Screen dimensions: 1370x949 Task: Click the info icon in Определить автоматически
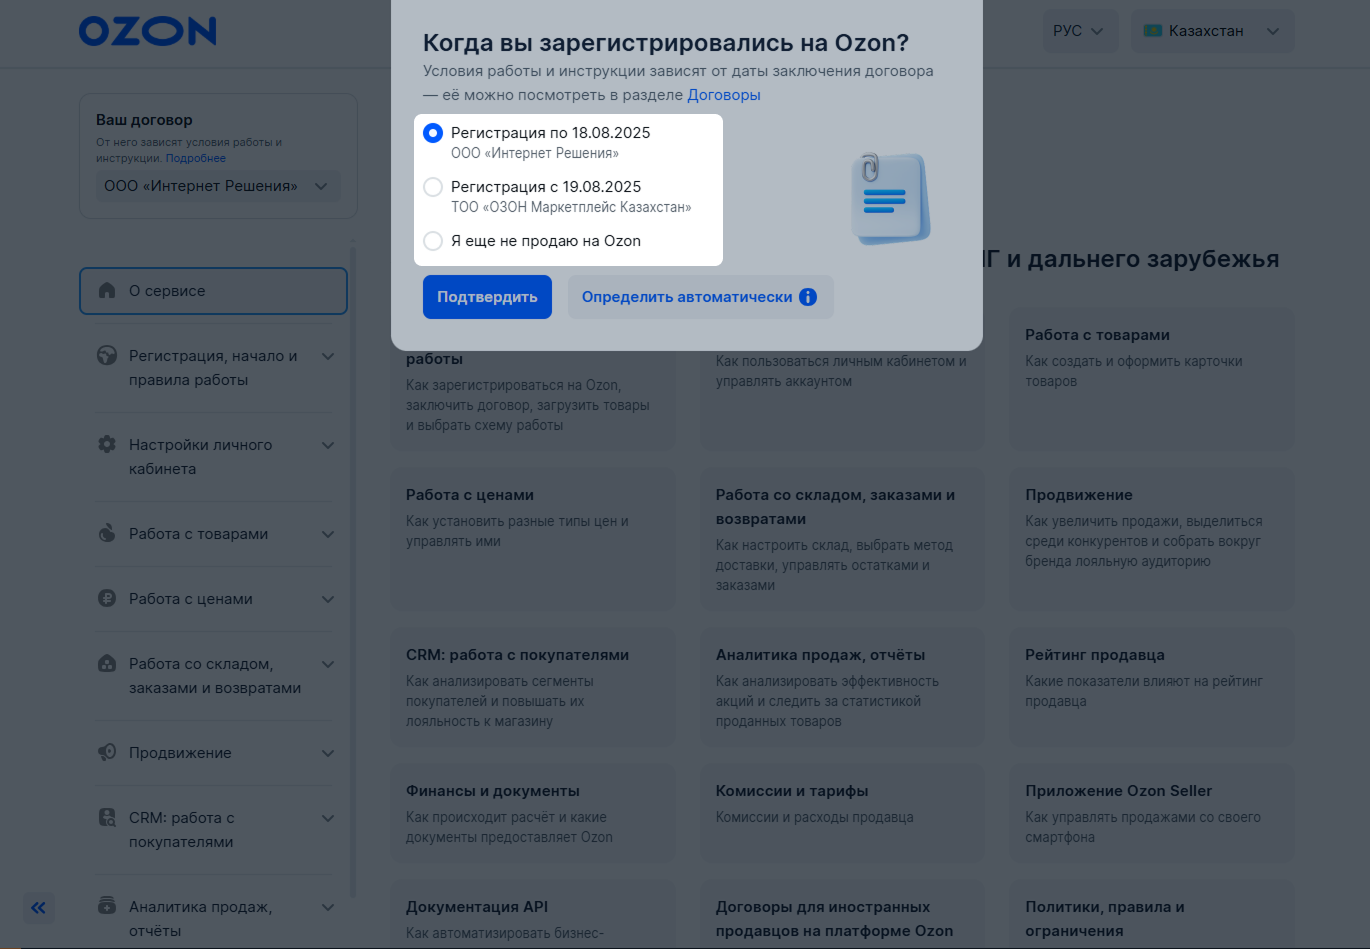point(808,297)
